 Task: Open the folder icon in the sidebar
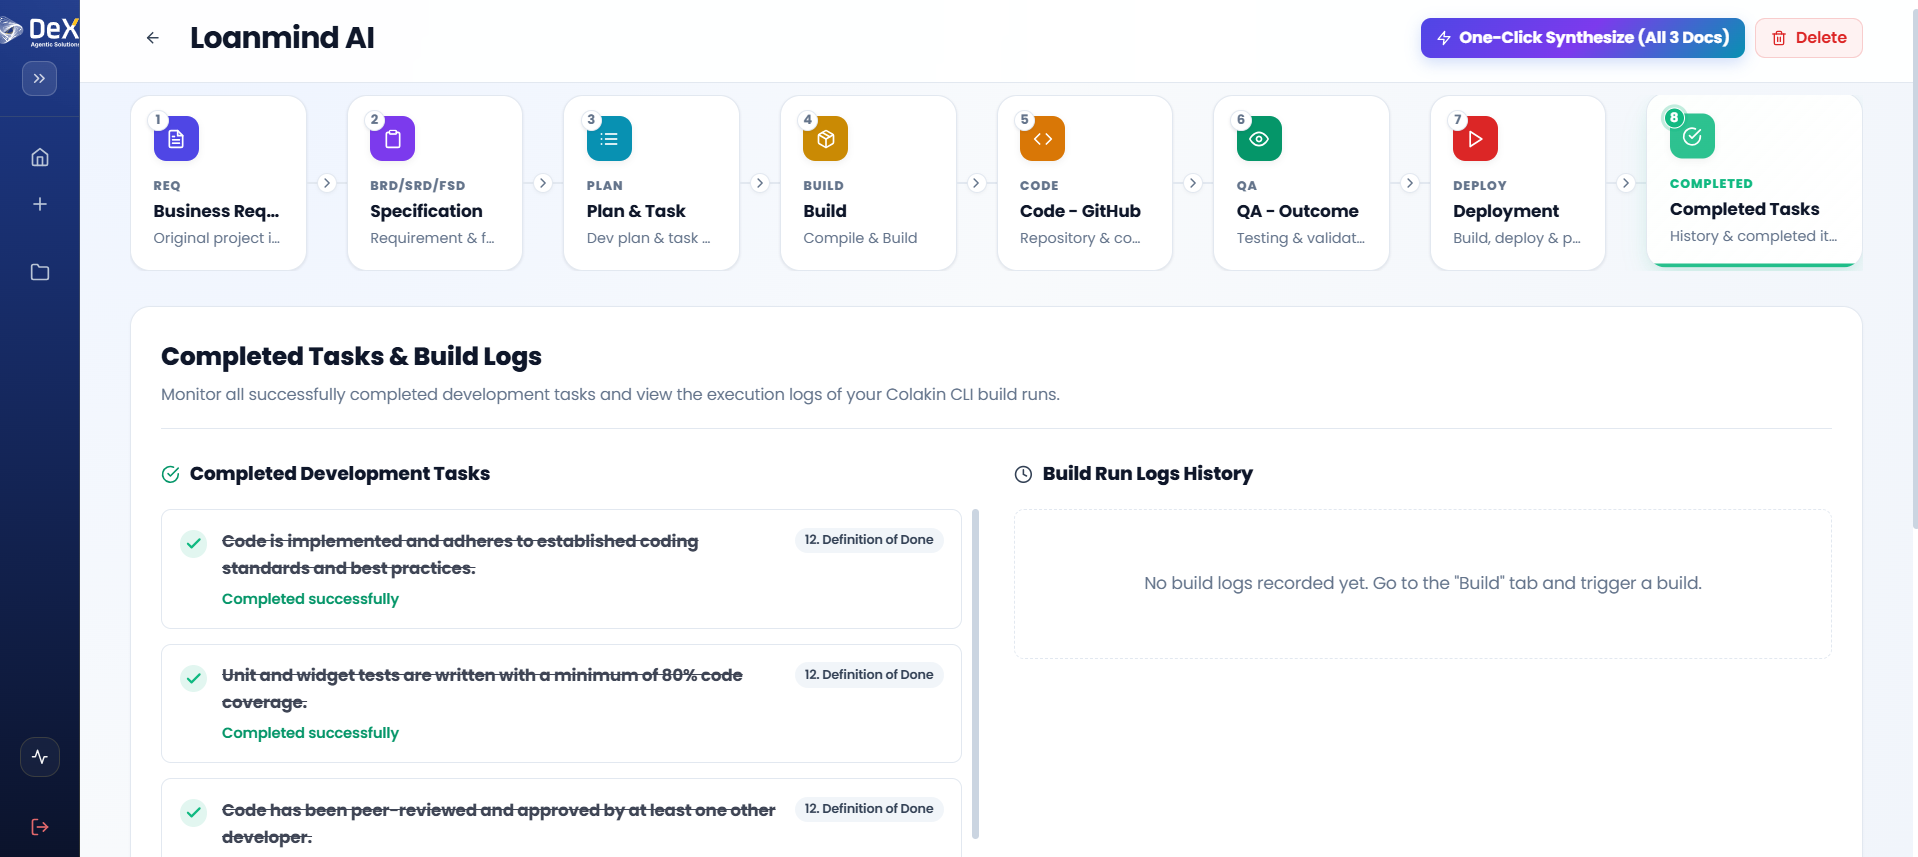40,272
